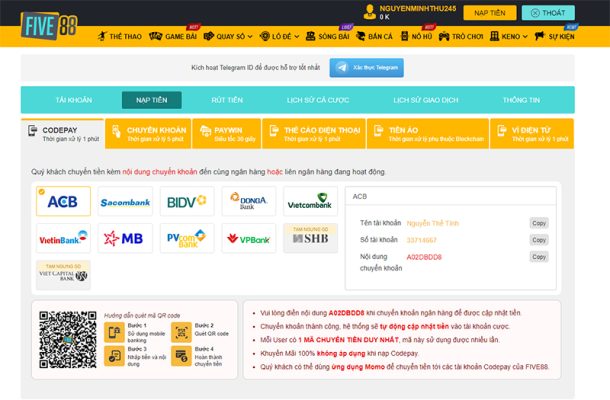Click the yellow Nạp Tiền header button

(490, 13)
